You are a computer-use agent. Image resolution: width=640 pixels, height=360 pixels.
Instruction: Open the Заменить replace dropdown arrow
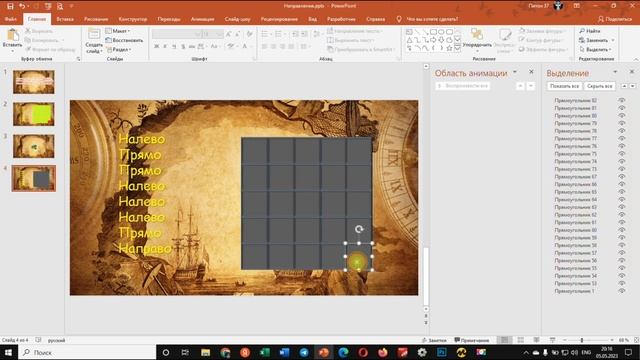tap(613, 40)
